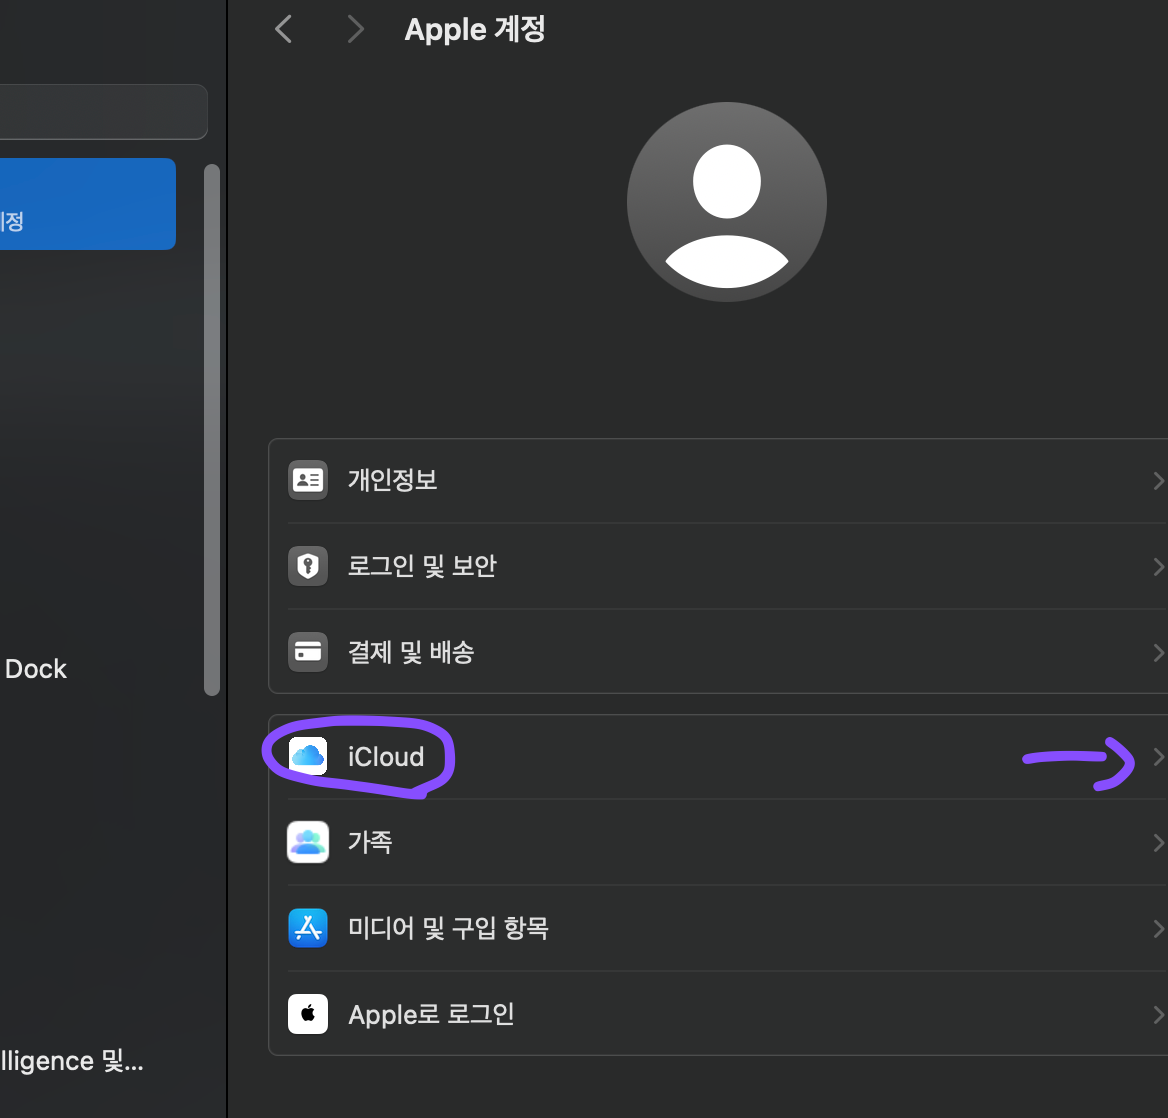Open 미디어 및 구입 항목 row
The image size is (1168, 1118).
(x=718, y=928)
